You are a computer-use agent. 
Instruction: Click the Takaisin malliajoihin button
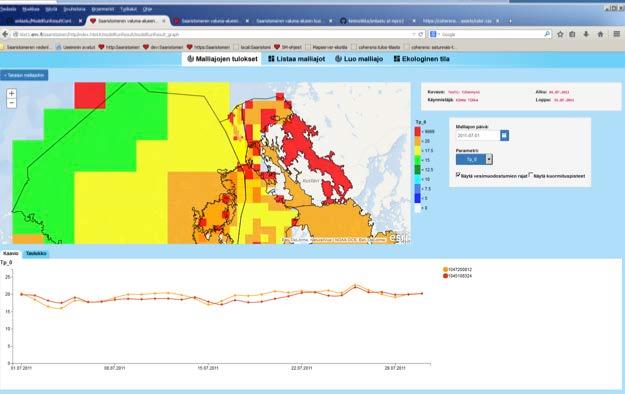(x=24, y=75)
